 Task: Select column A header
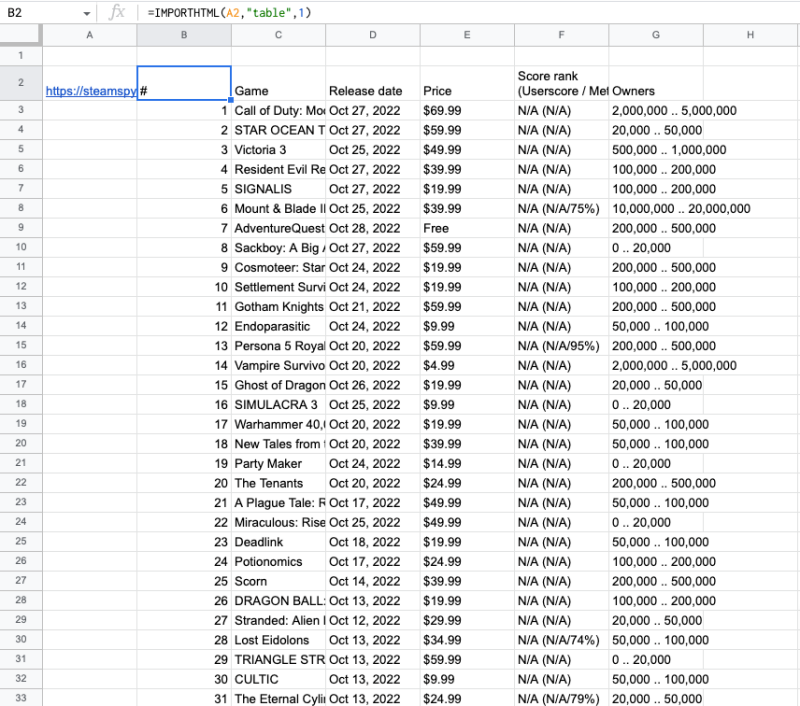[x=89, y=35]
